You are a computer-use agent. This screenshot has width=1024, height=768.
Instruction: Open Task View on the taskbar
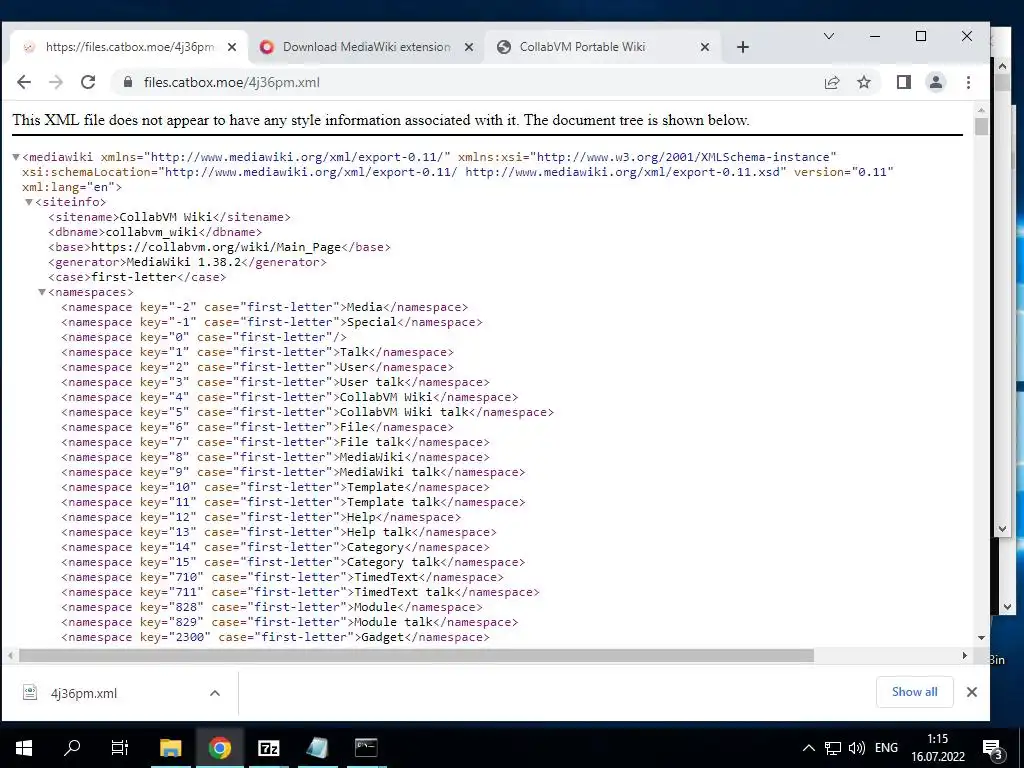(x=120, y=748)
